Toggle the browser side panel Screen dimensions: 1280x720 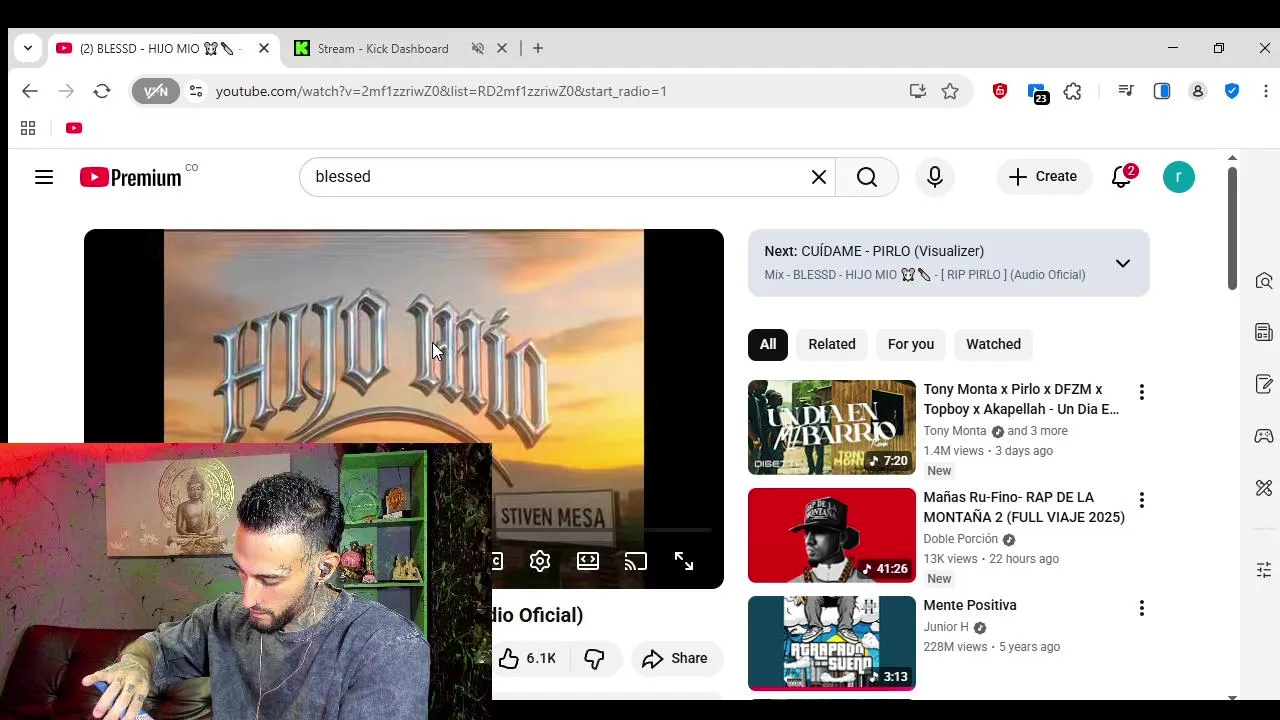[x=1162, y=91]
